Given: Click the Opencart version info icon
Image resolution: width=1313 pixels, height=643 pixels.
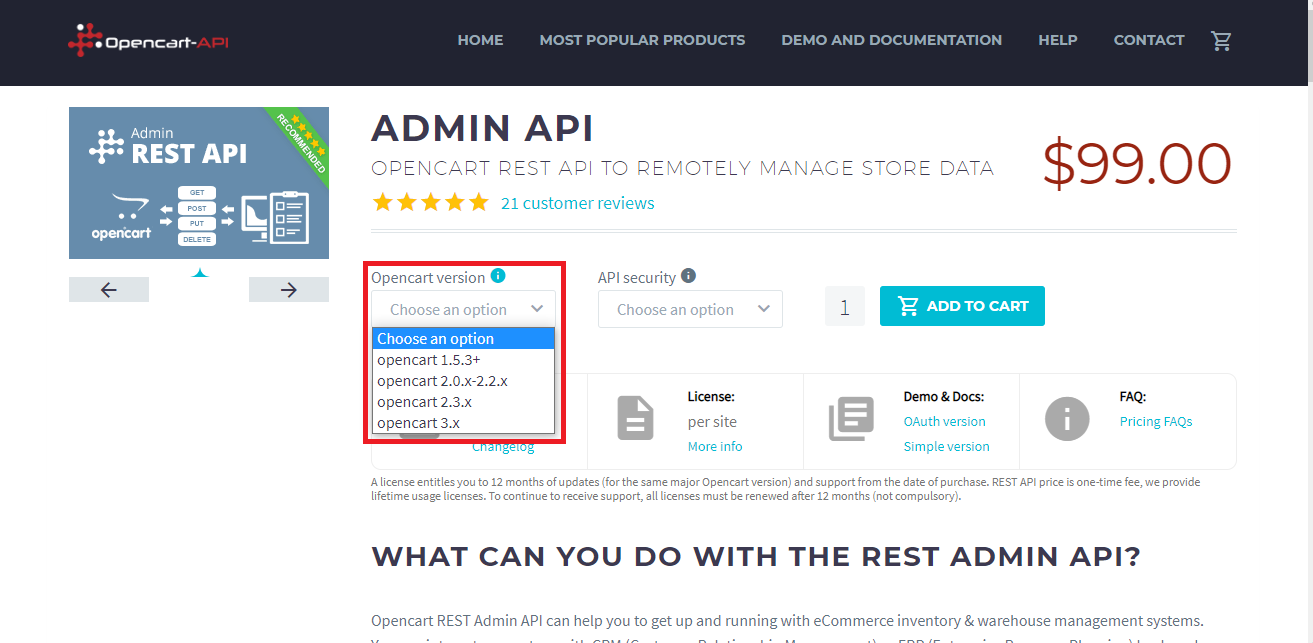Looking at the screenshot, I should [x=498, y=276].
